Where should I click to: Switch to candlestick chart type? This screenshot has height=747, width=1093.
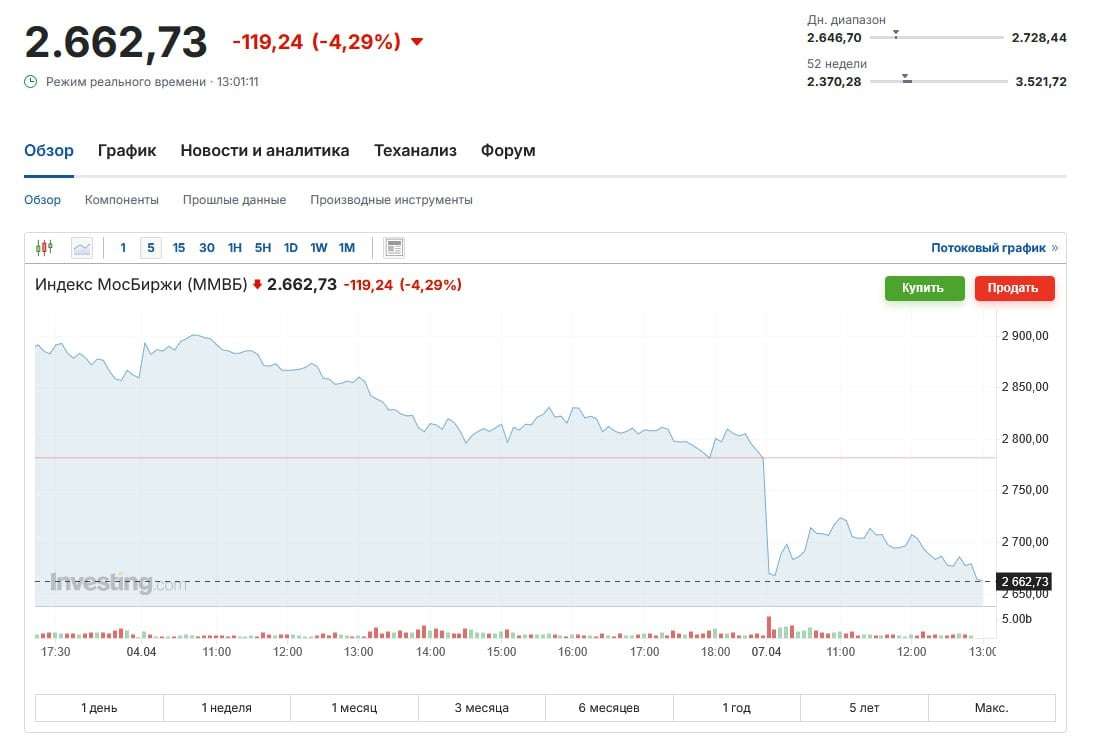pos(44,248)
